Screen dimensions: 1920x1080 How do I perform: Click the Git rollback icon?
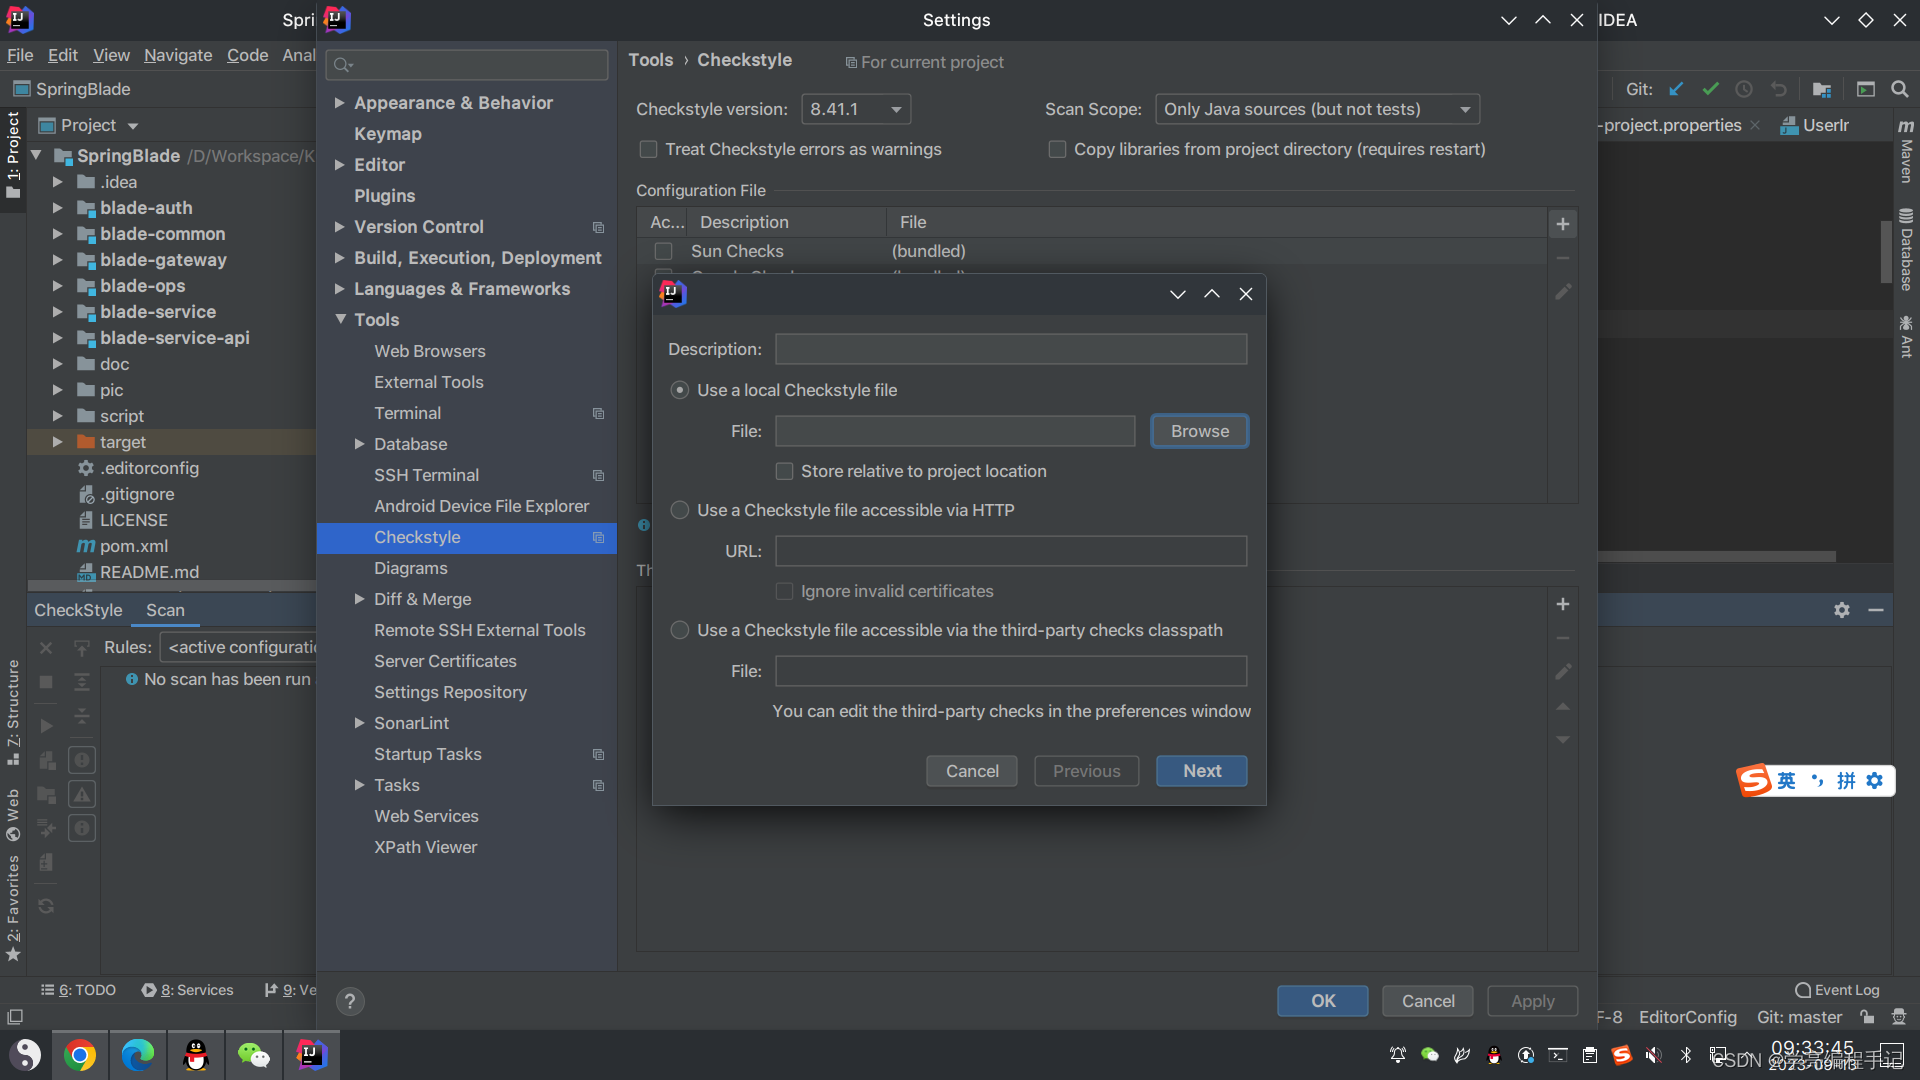[1778, 89]
